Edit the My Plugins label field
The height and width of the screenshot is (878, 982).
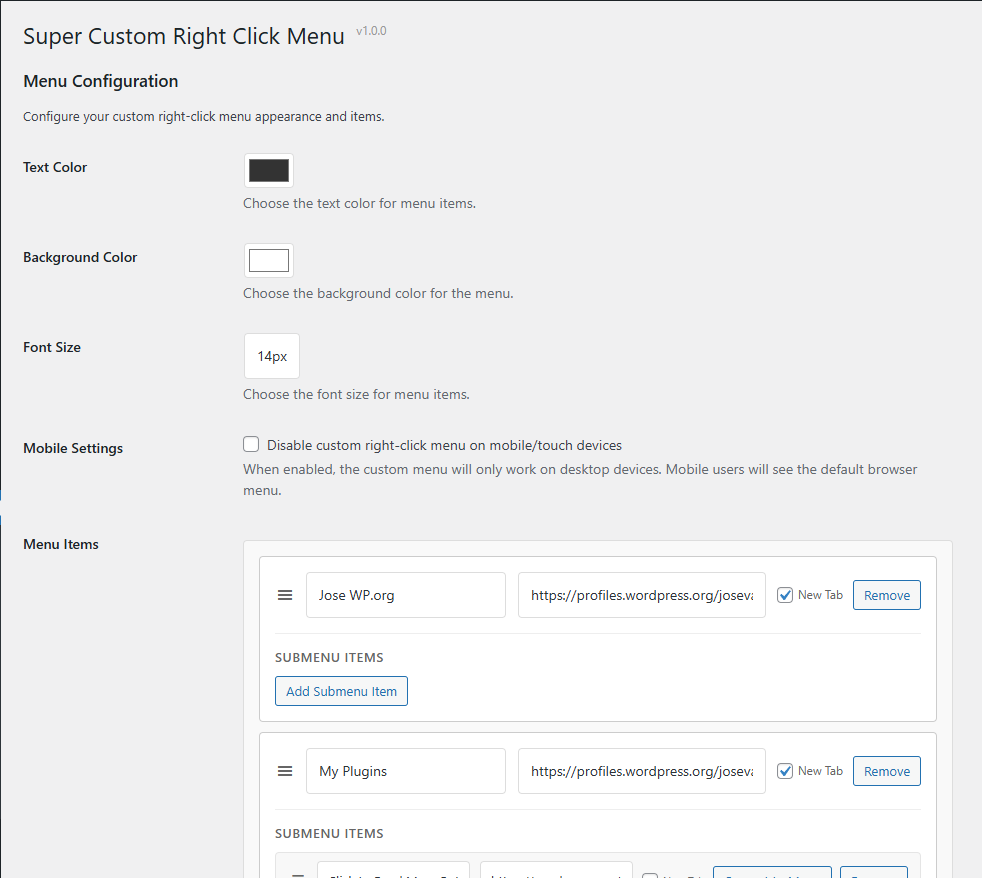click(x=405, y=771)
